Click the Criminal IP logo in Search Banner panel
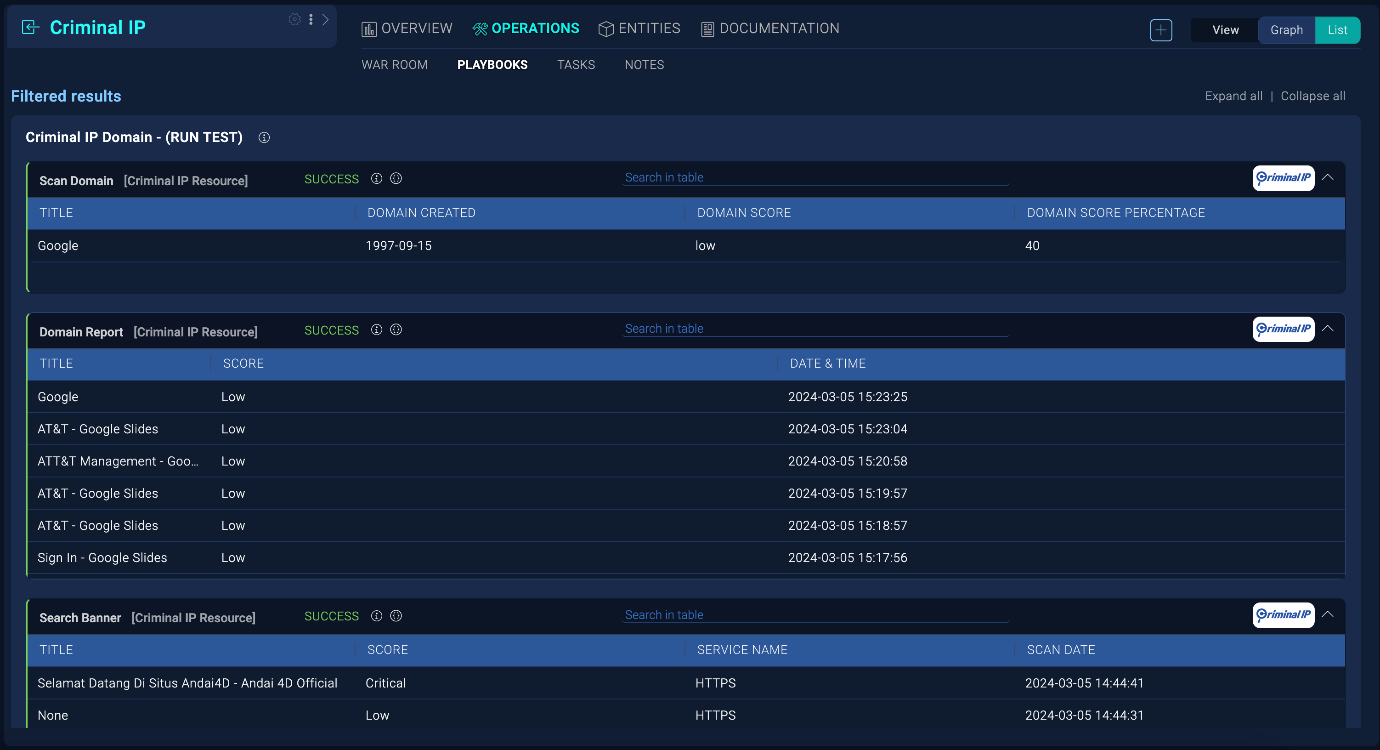The image size is (1380, 750). 1283,615
